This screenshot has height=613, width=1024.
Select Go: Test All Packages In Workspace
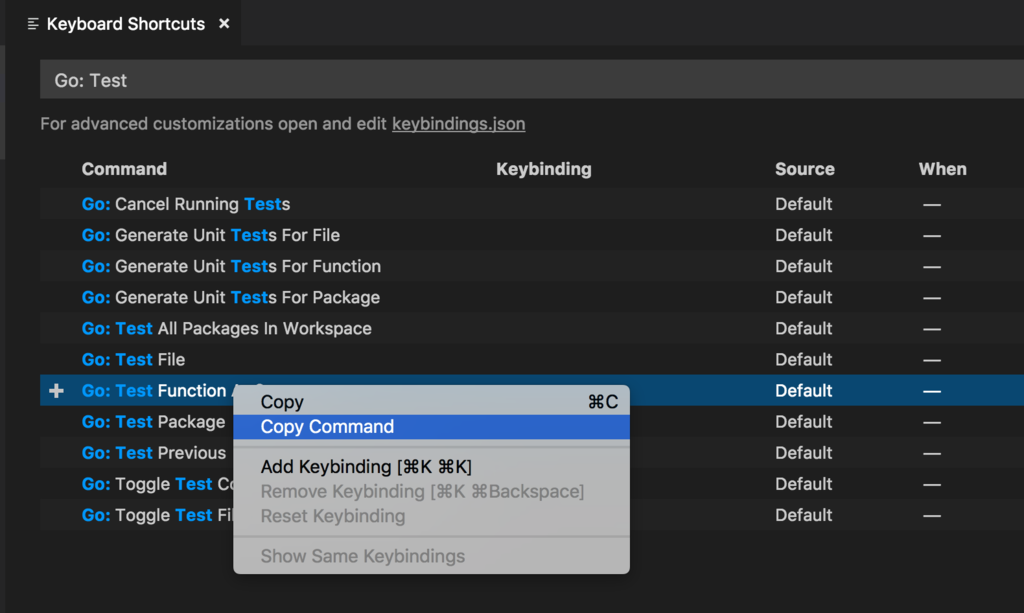coord(532,328)
